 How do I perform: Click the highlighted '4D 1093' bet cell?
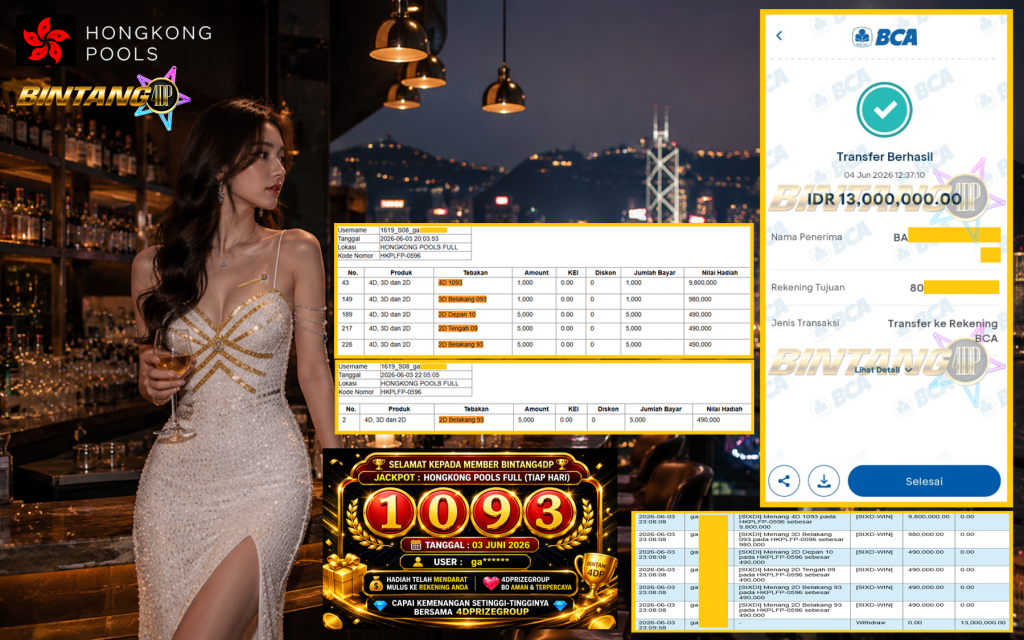pos(450,283)
